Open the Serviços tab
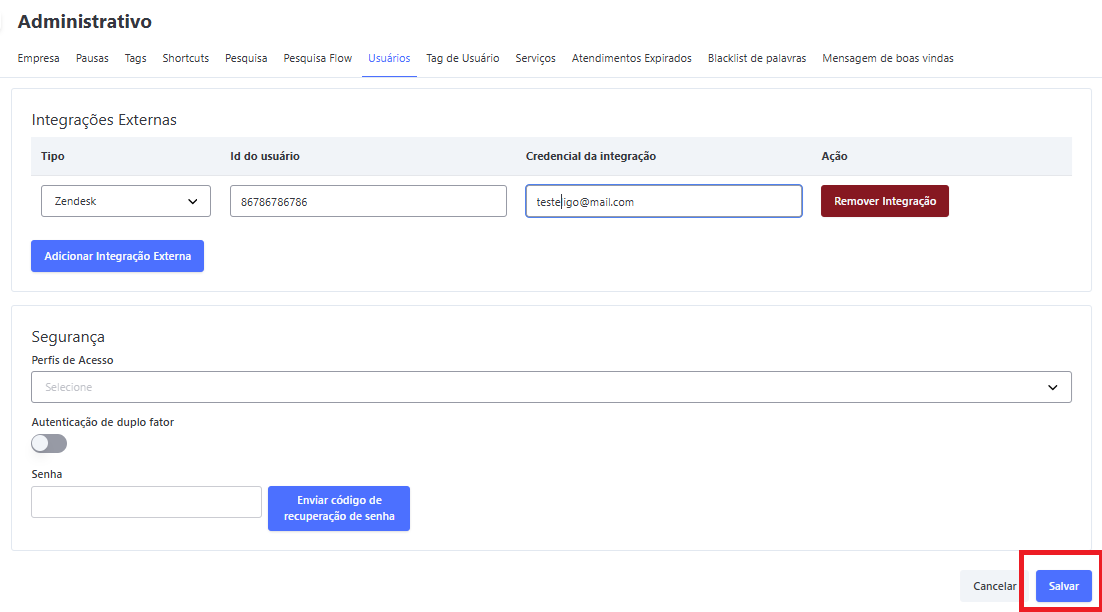 [536, 58]
